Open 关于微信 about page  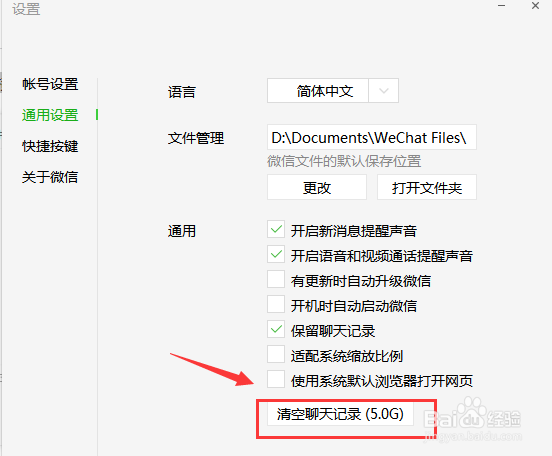point(50,177)
